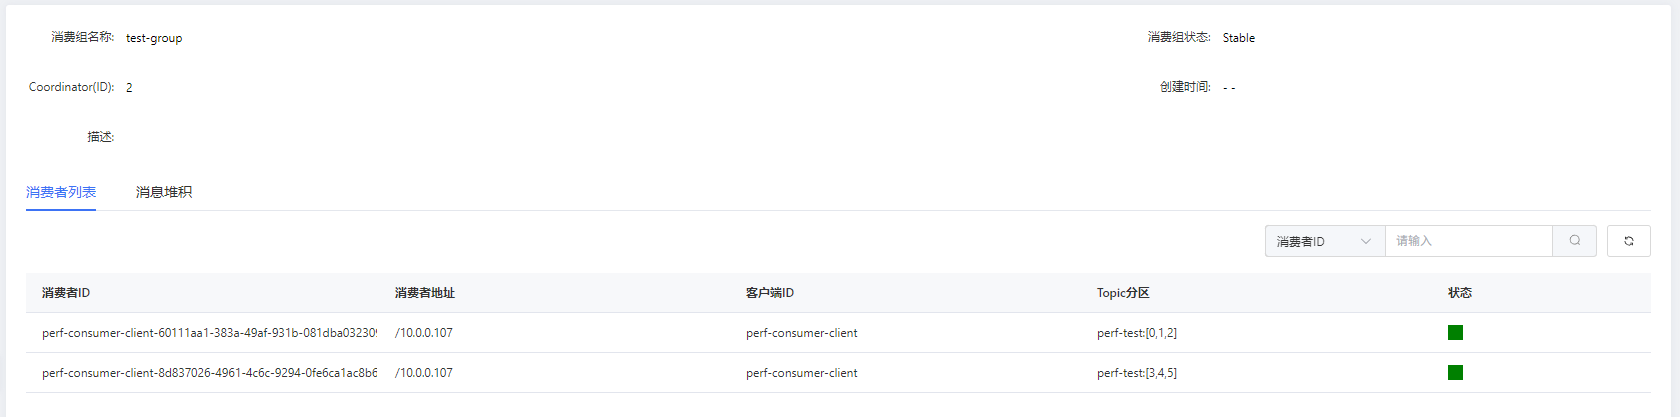Select consumer ID starting perf-consumer-client-8d837026

point(209,373)
